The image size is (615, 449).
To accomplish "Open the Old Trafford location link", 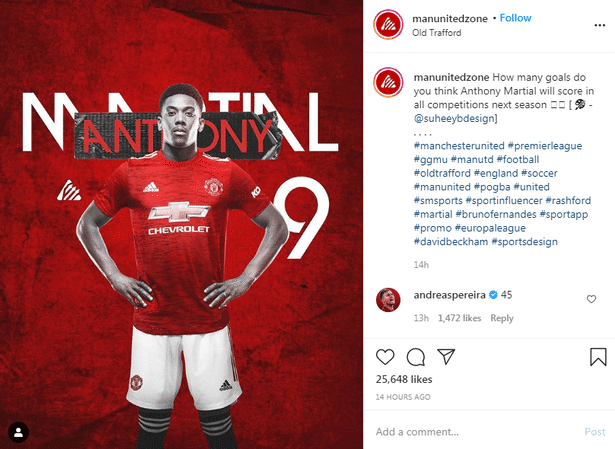I will pos(437,33).
